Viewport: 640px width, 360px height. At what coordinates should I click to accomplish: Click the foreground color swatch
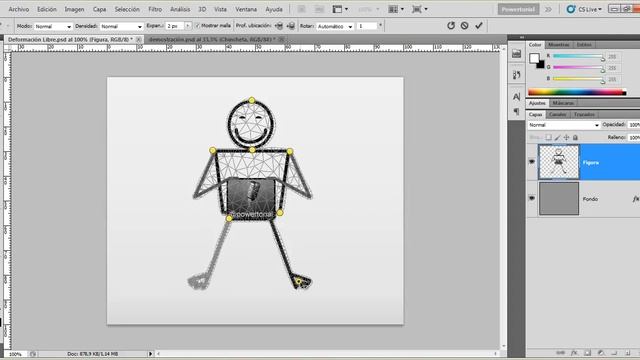coord(534,58)
